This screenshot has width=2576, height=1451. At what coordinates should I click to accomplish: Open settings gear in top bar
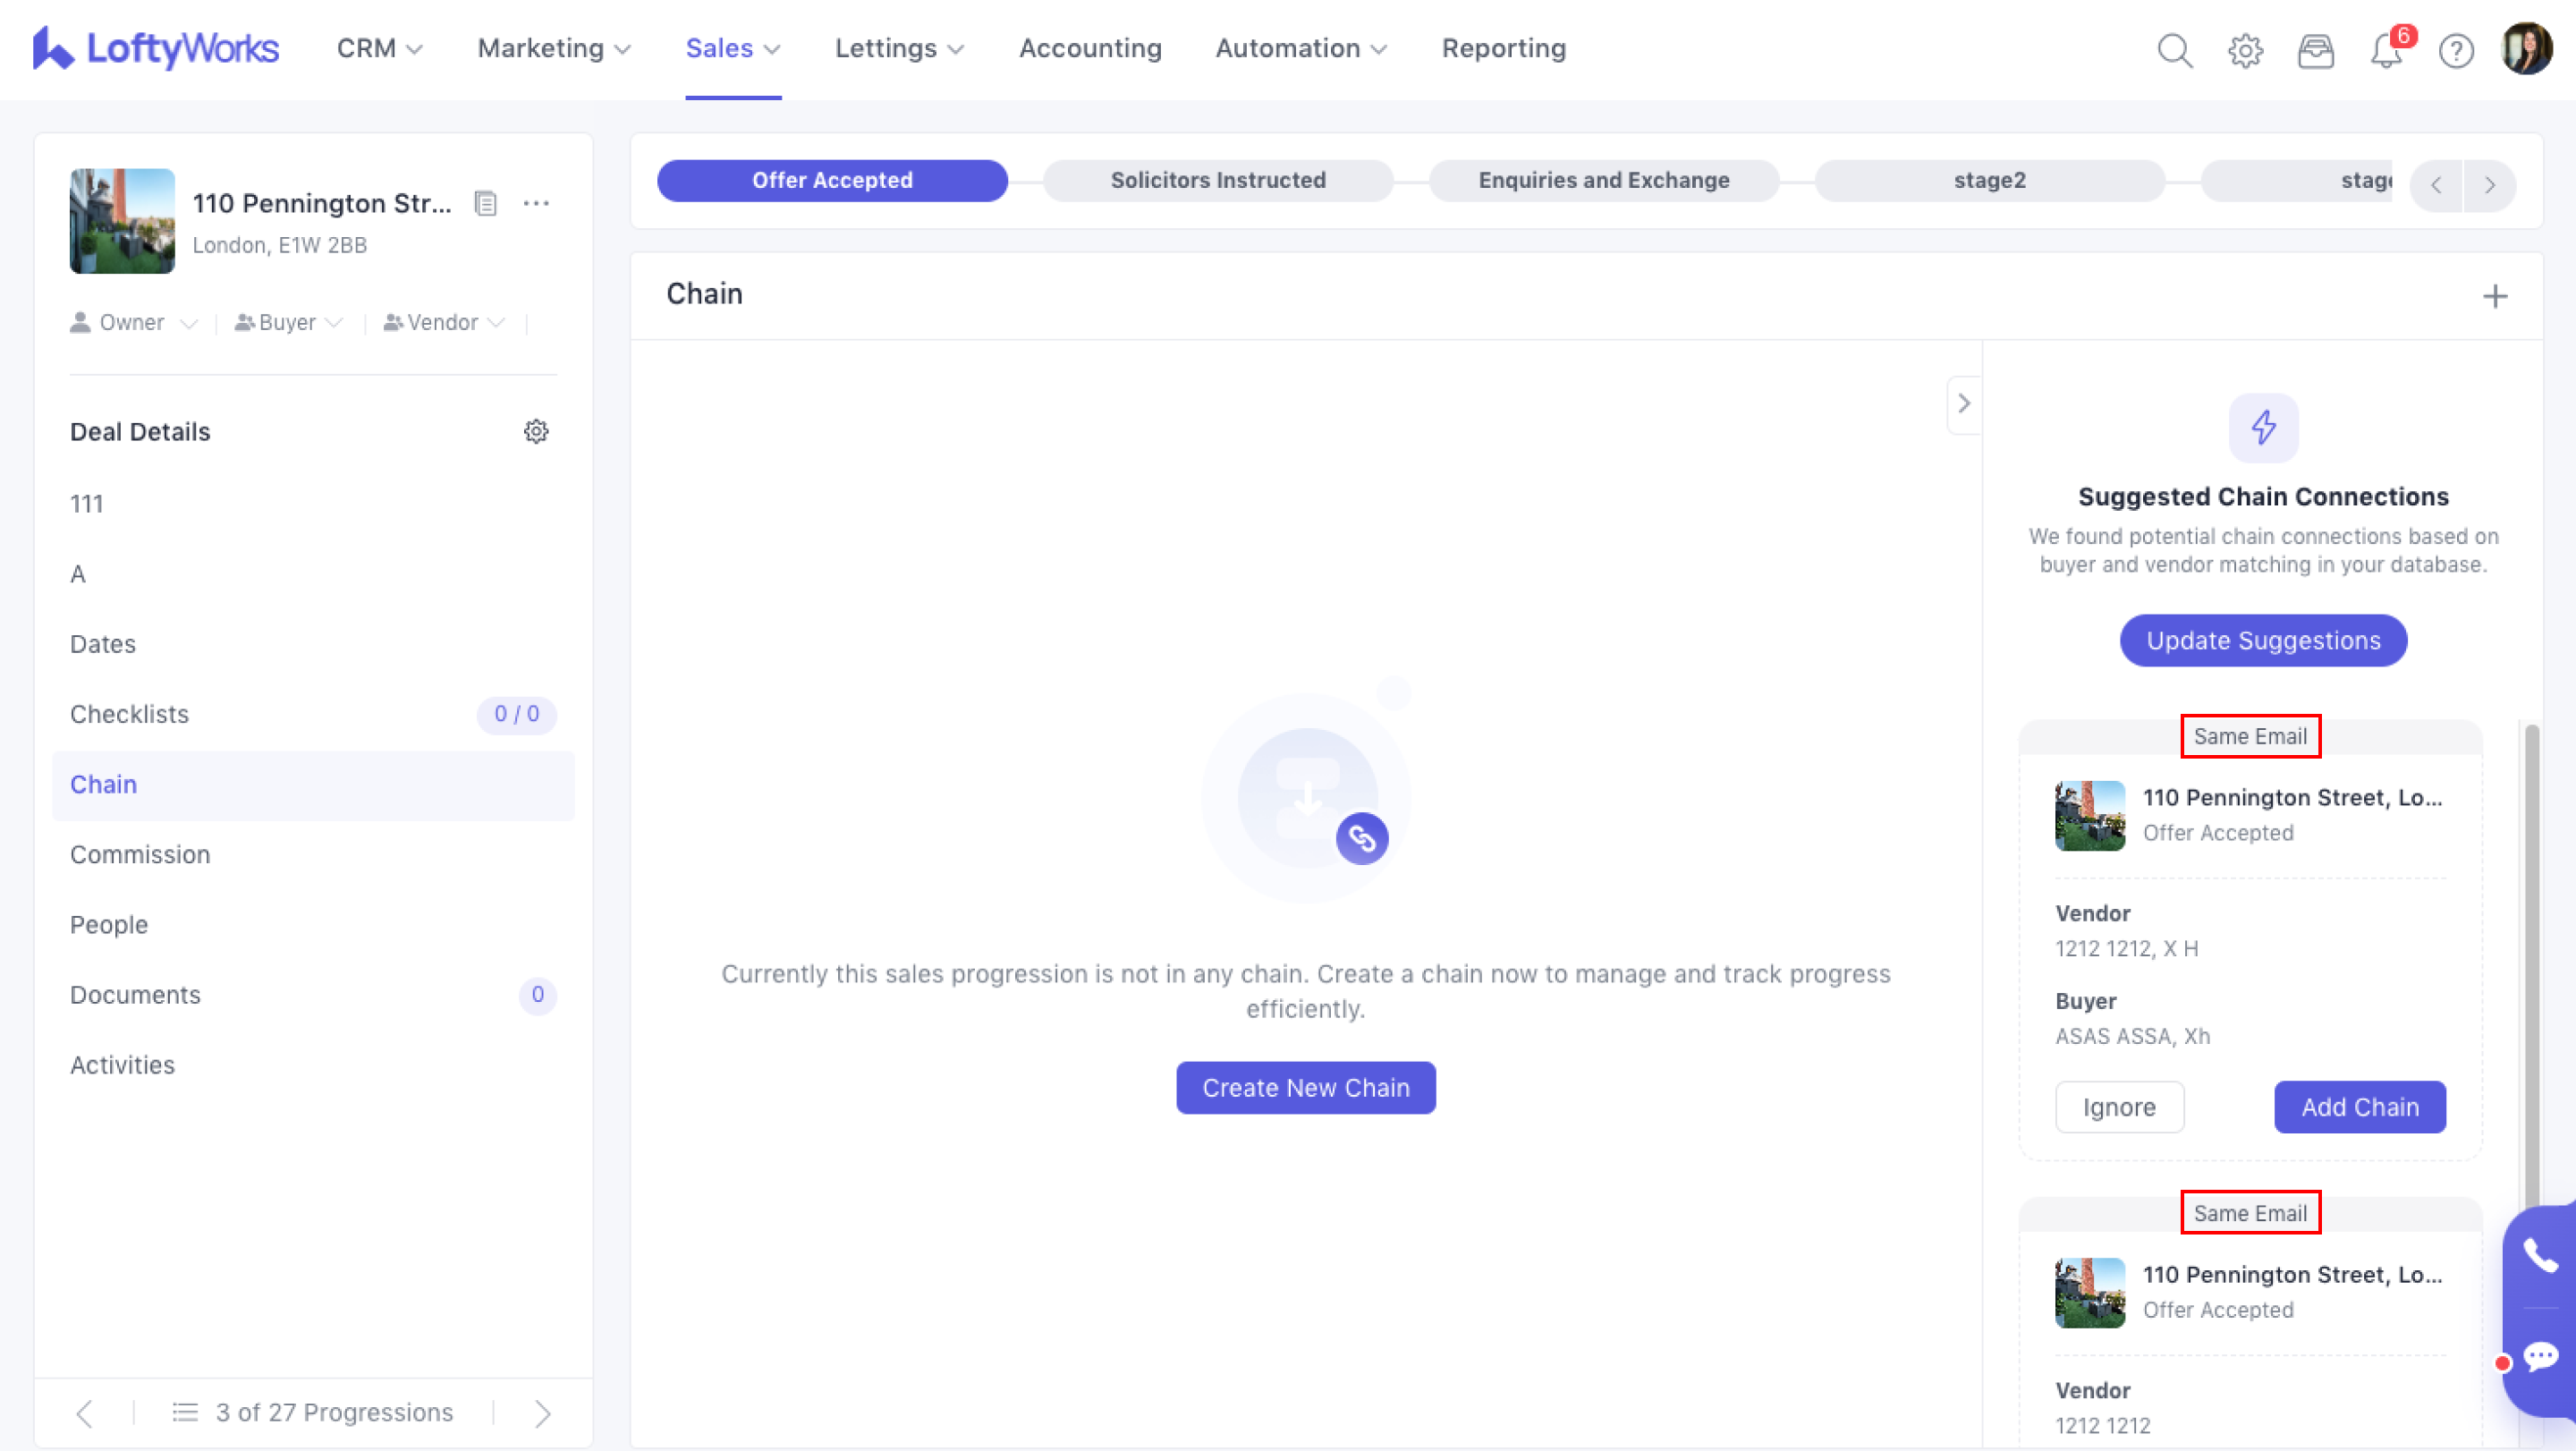click(x=2245, y=50)
